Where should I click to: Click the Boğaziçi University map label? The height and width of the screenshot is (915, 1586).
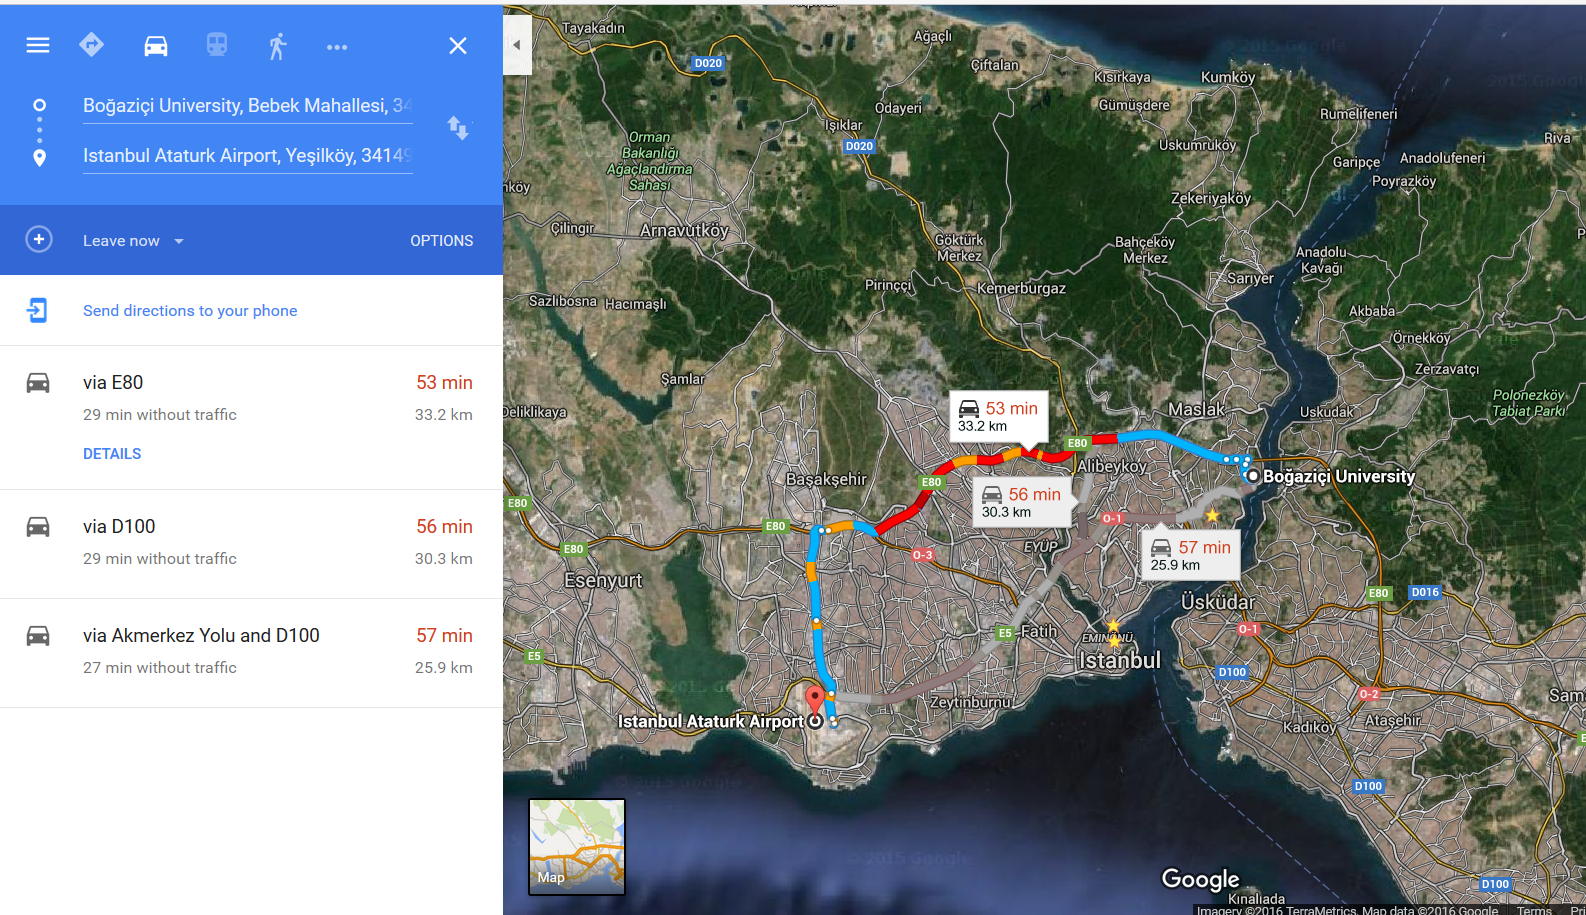click(x=1339, y=477)
